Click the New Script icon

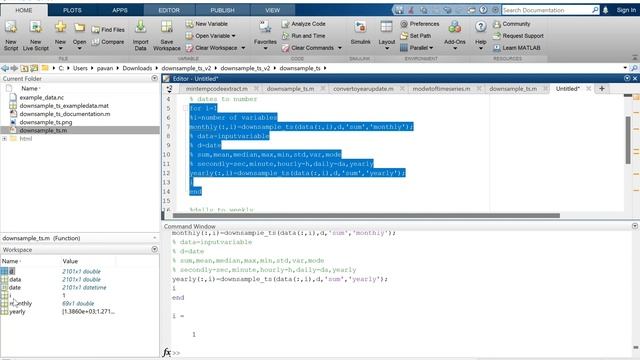[11, 28]
